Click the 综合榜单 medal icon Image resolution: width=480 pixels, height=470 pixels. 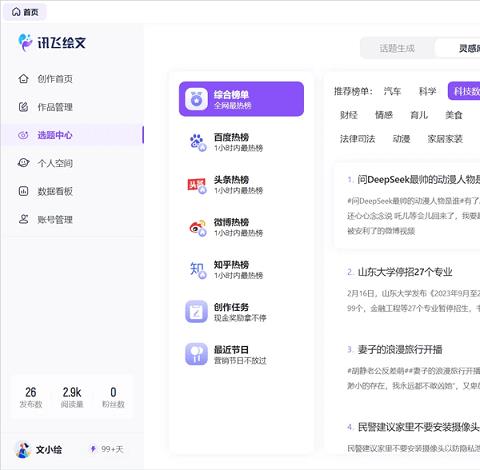tap(196, 99)
